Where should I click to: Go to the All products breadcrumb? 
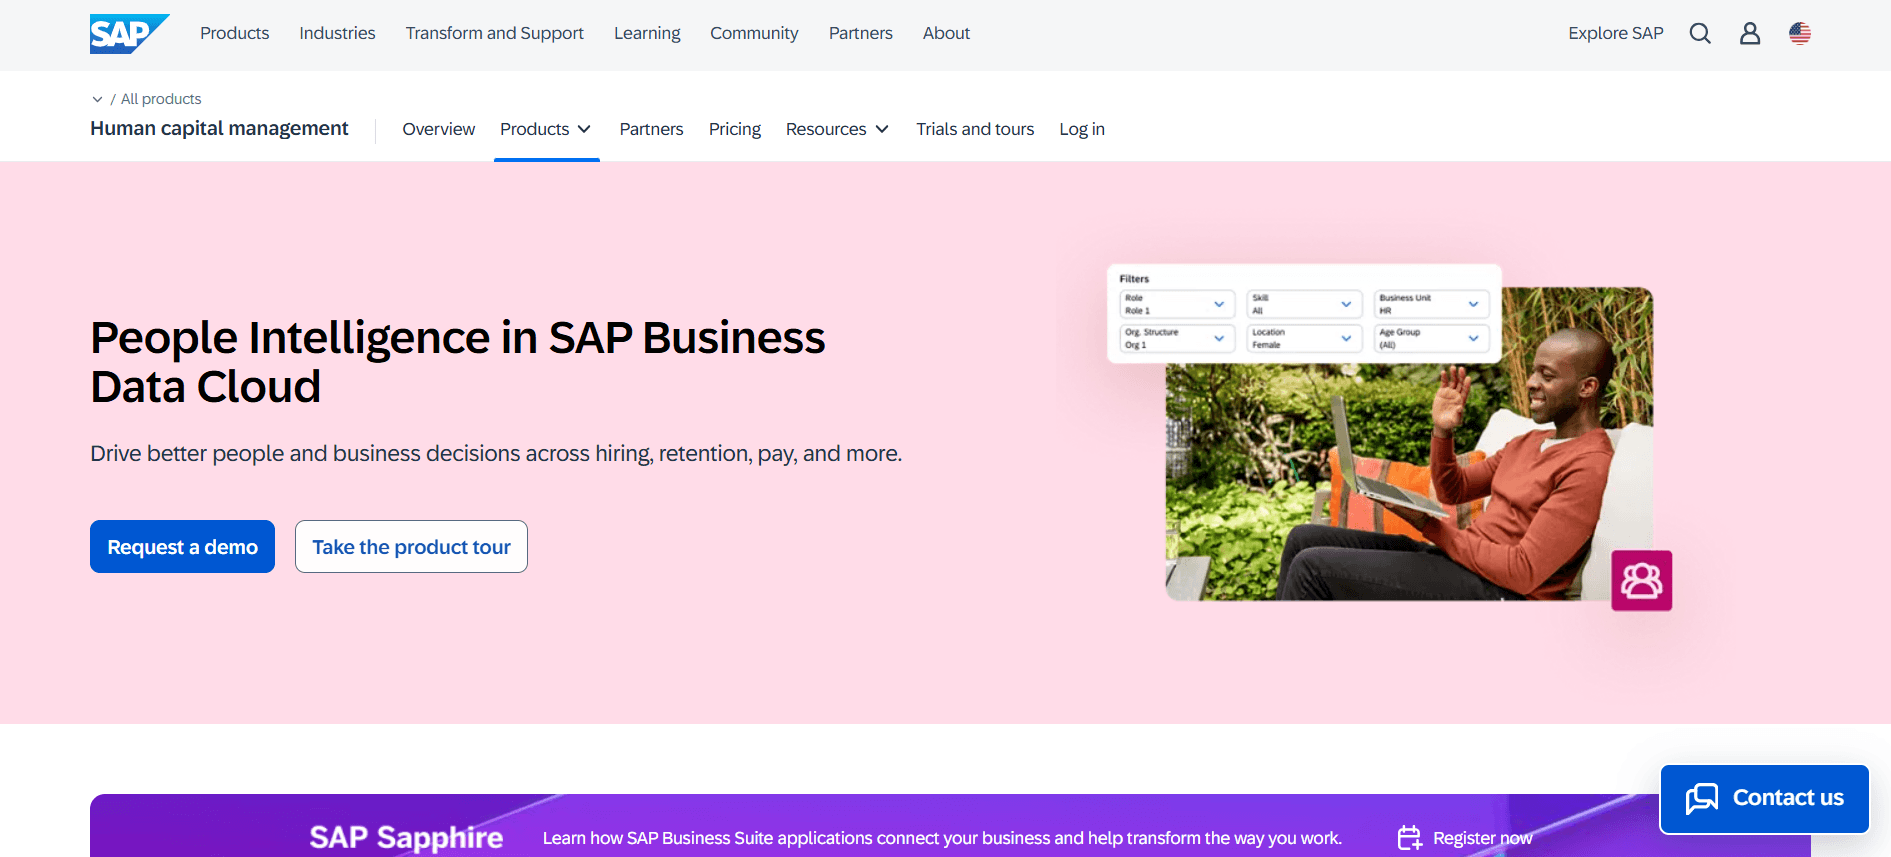[161, 99]
